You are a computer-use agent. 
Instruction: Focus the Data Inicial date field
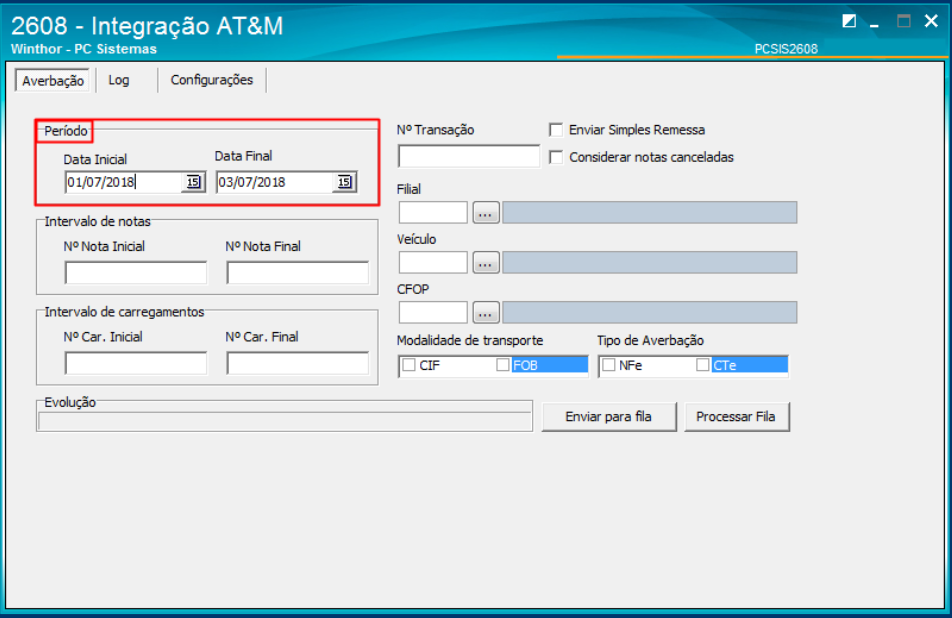click(x=123, y=182)
